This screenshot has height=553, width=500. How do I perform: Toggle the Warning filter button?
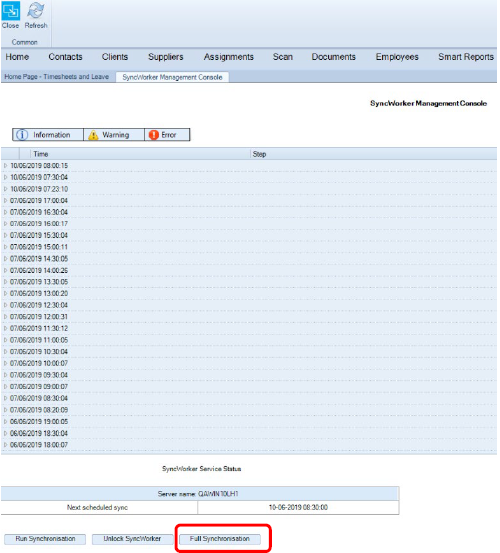(x=114, y=135)
